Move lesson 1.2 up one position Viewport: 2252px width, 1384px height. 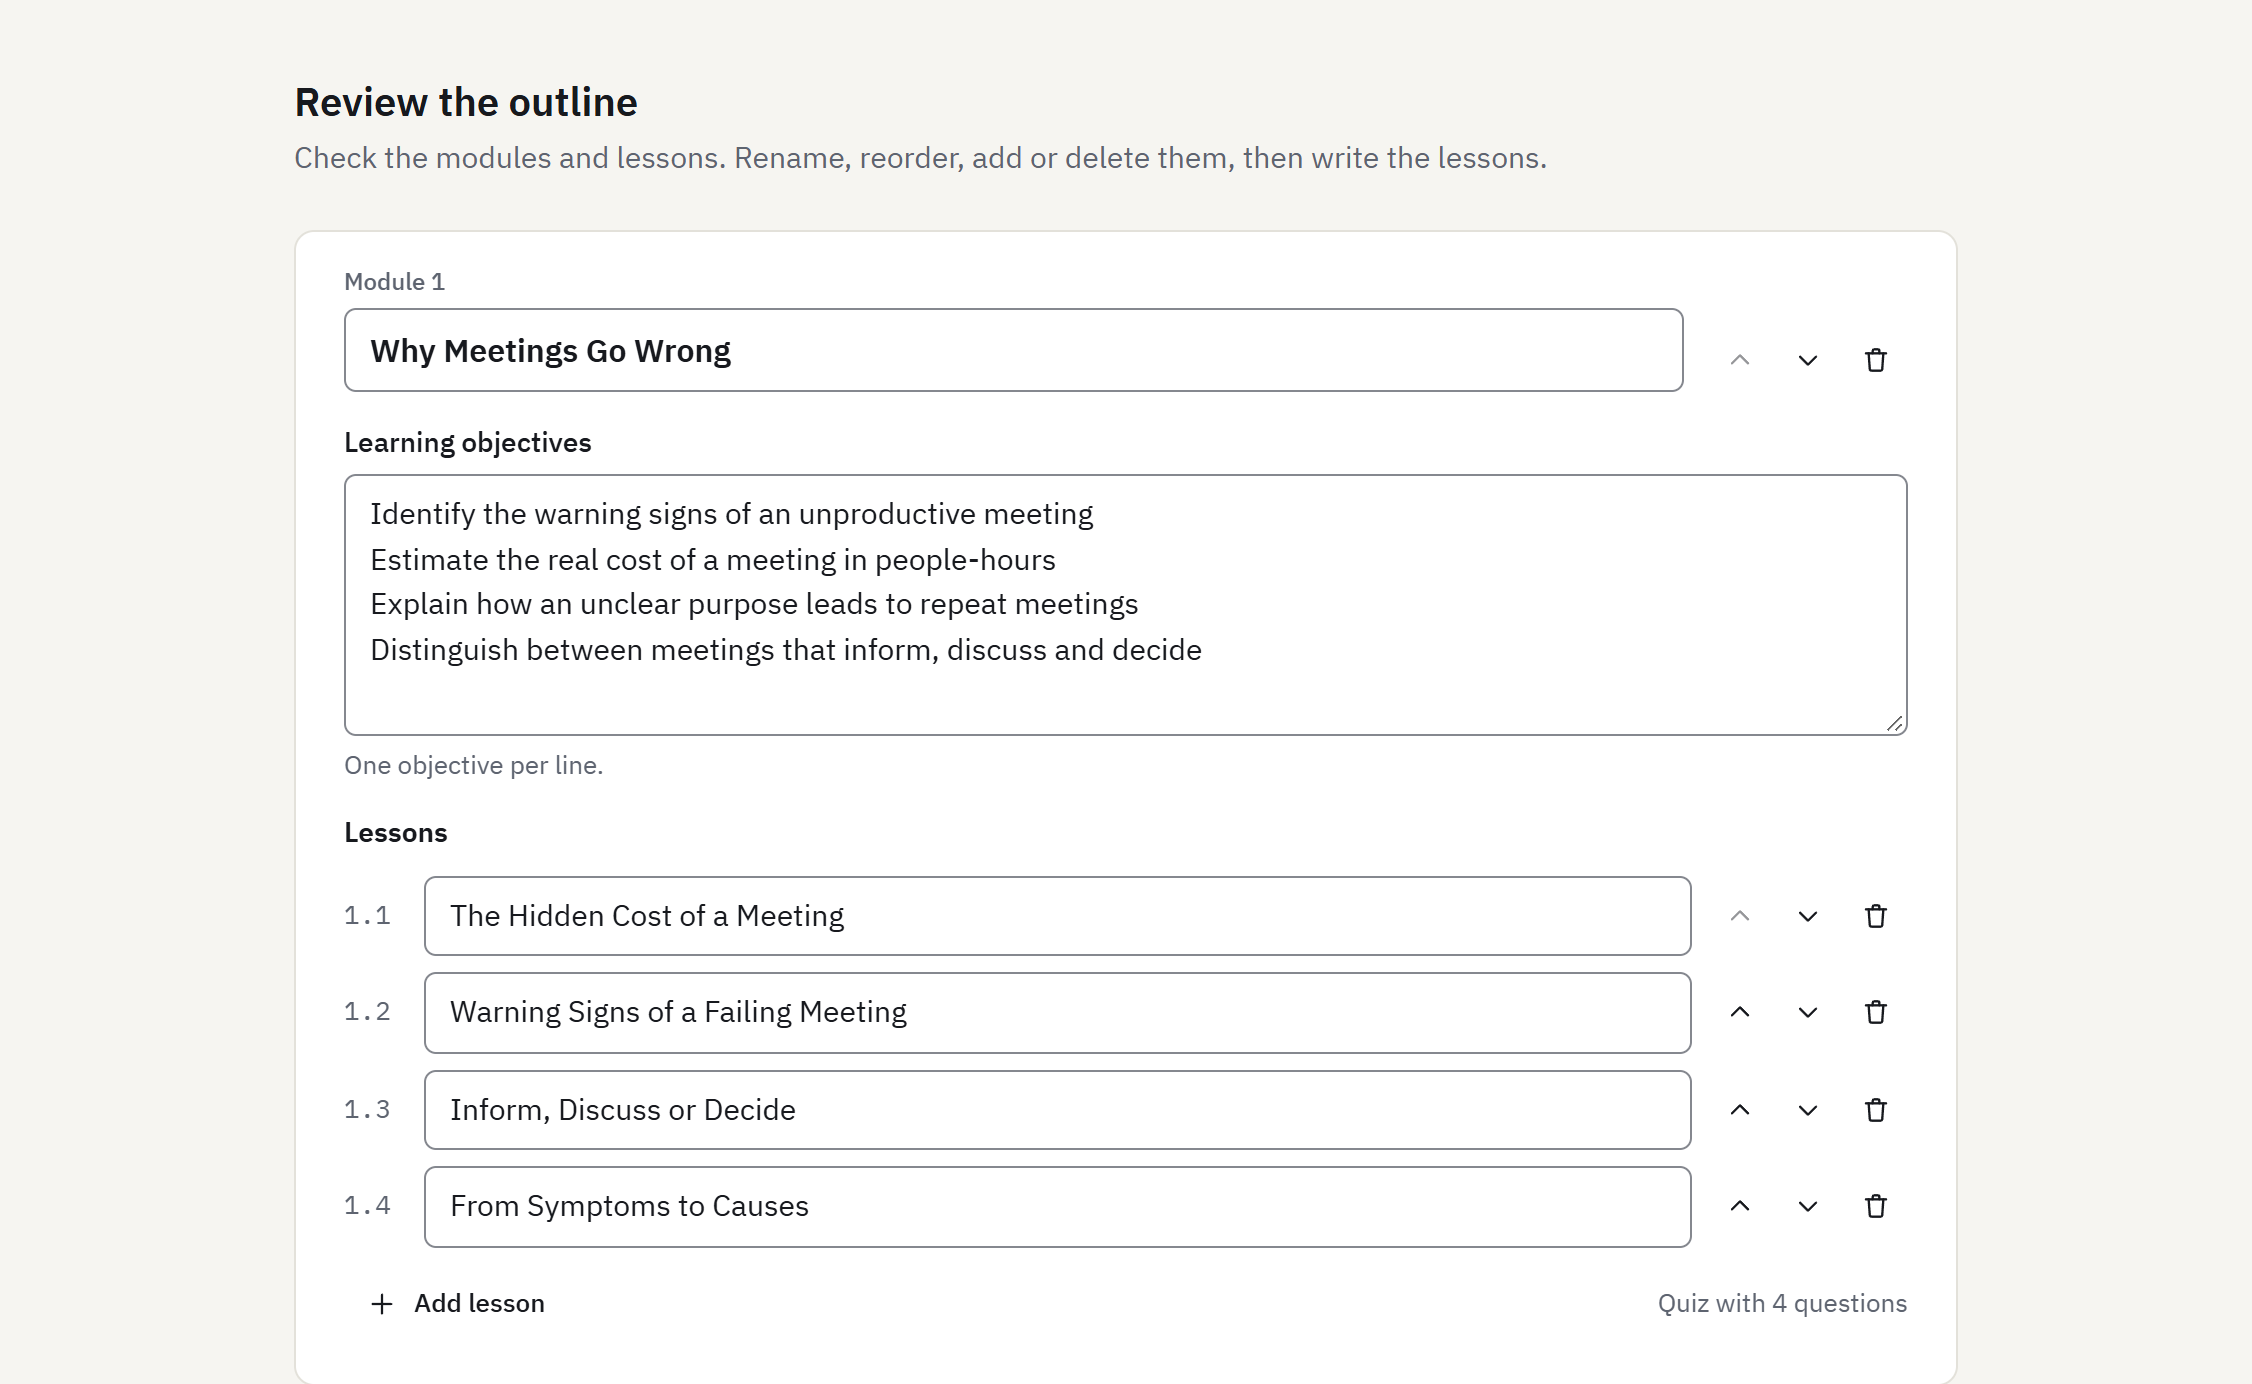[x=1740, y=1012]
